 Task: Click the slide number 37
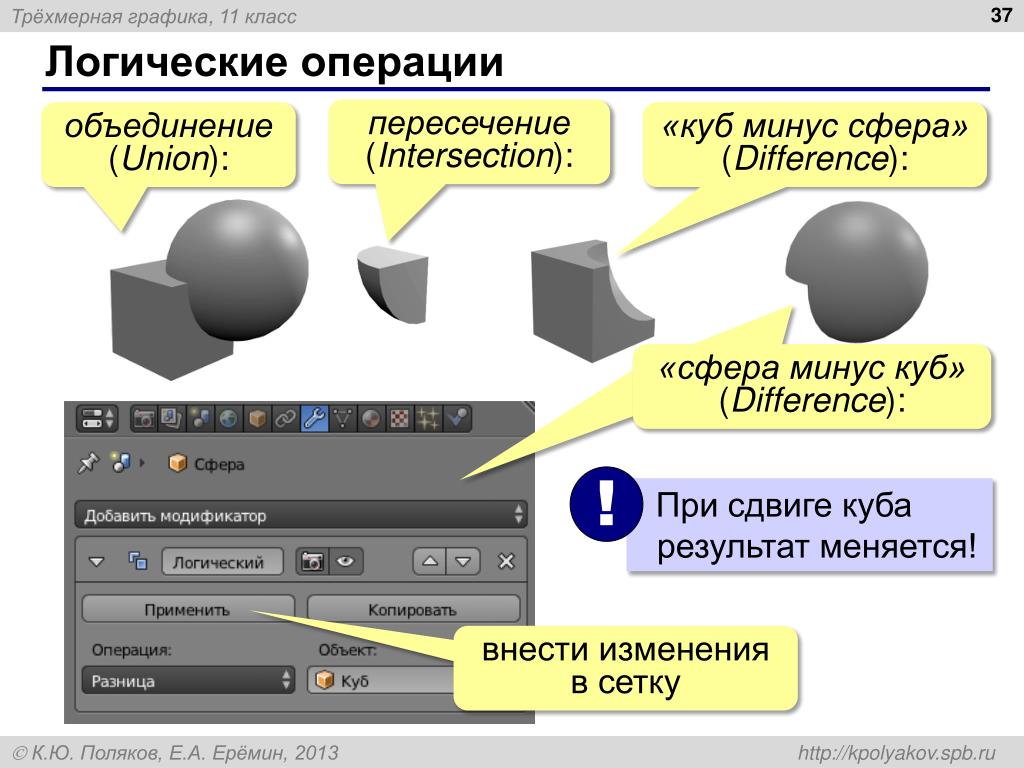[1001, 15]
